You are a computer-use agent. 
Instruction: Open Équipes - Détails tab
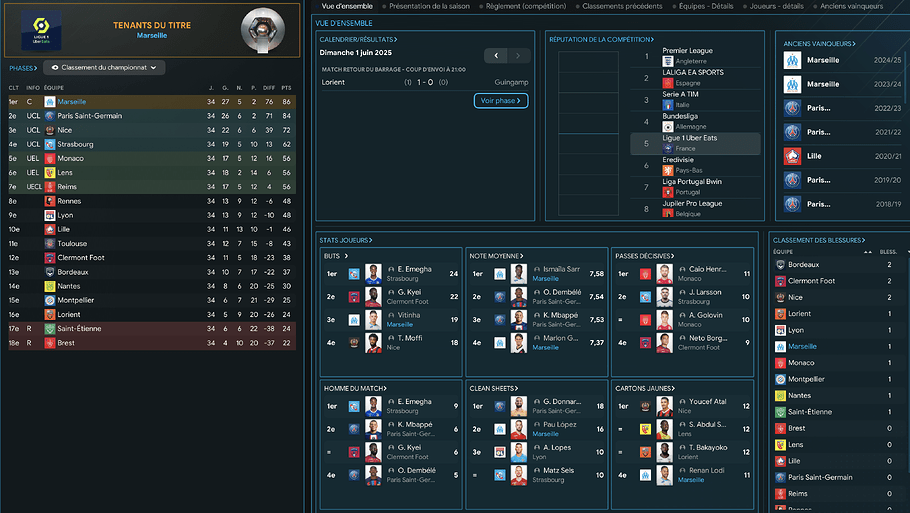(706, 6)
